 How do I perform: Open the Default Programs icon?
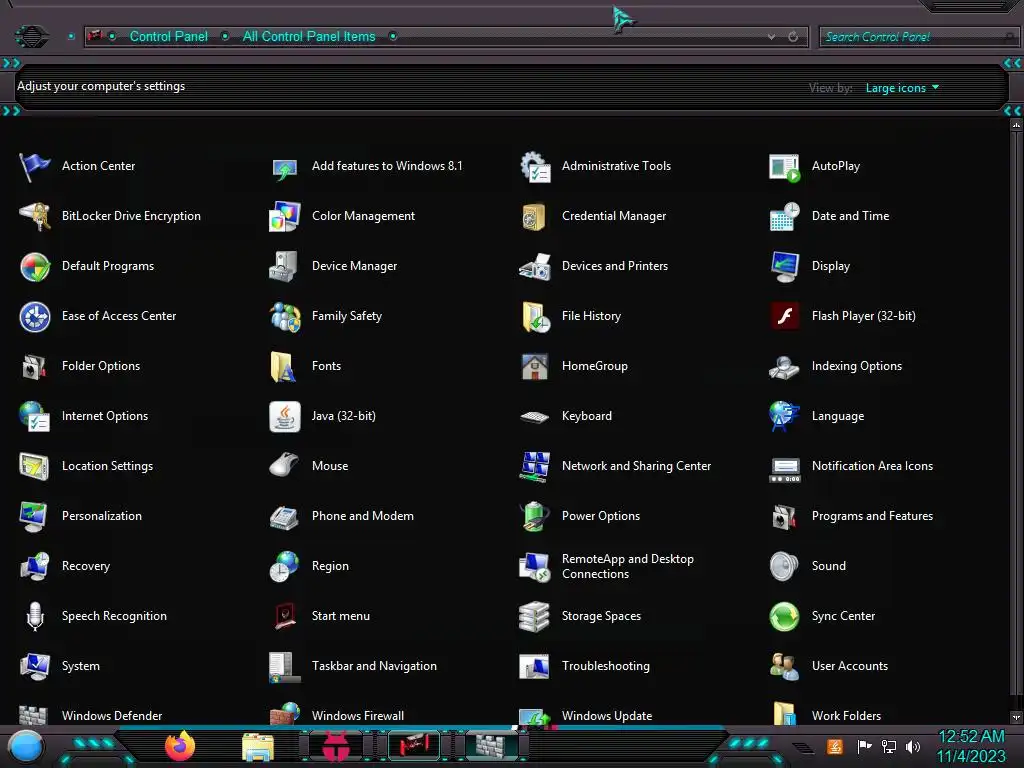pos(35,266)
